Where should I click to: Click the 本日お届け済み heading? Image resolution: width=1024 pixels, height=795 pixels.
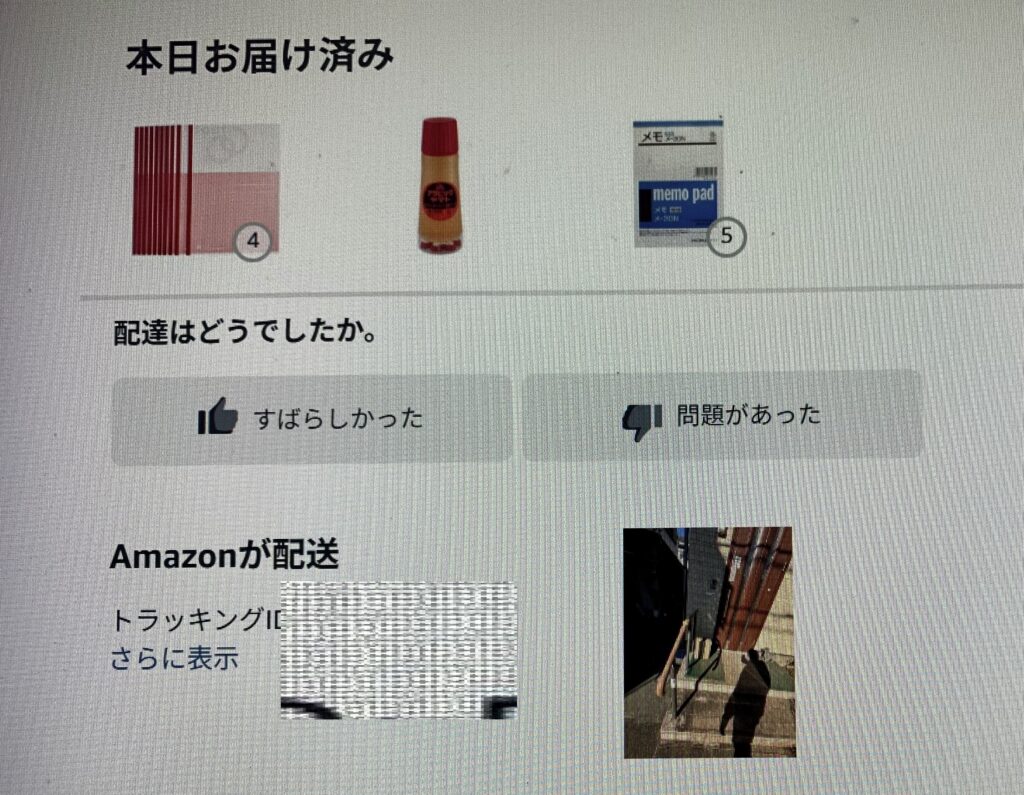click(x=259, y=56)
